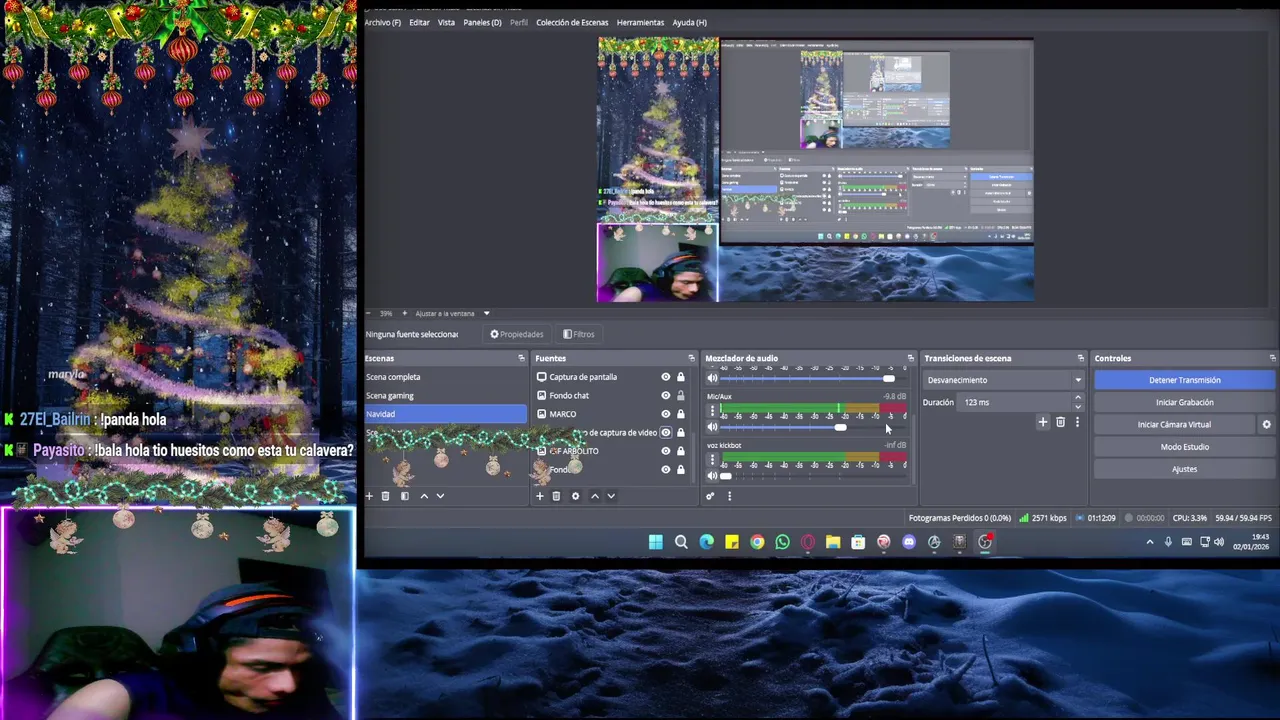Mute the Mic/Aux audio channel
This screenshot has width=1280, height=720.
point(712,427)
